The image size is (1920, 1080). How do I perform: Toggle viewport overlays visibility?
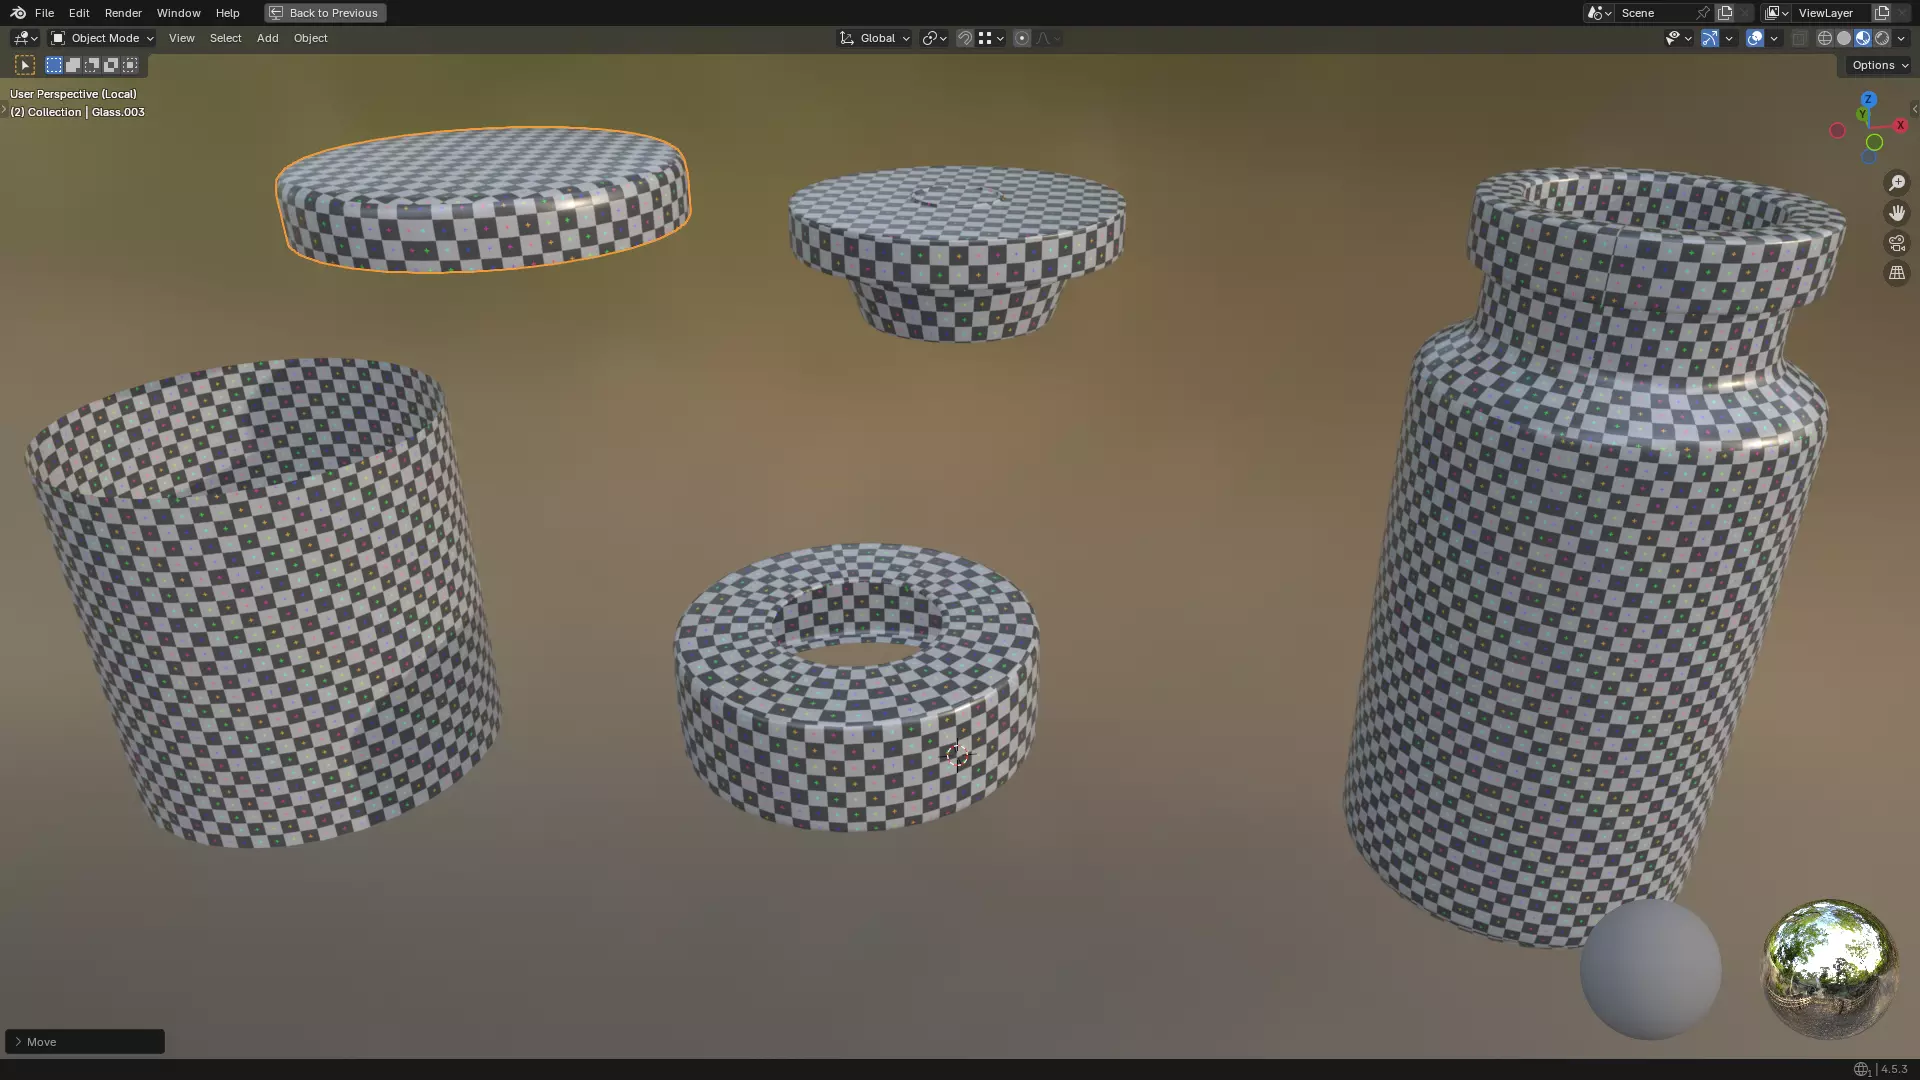(x=1755, y=38)
